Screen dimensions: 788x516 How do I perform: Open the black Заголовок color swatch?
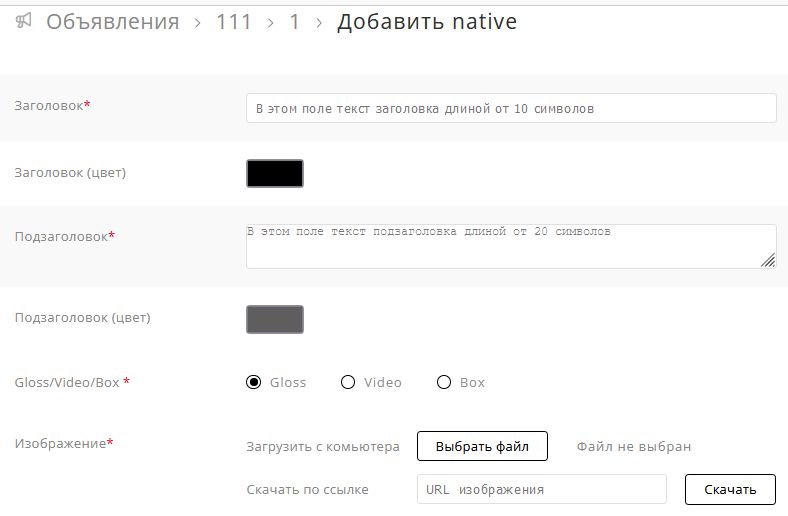[275, 173]
